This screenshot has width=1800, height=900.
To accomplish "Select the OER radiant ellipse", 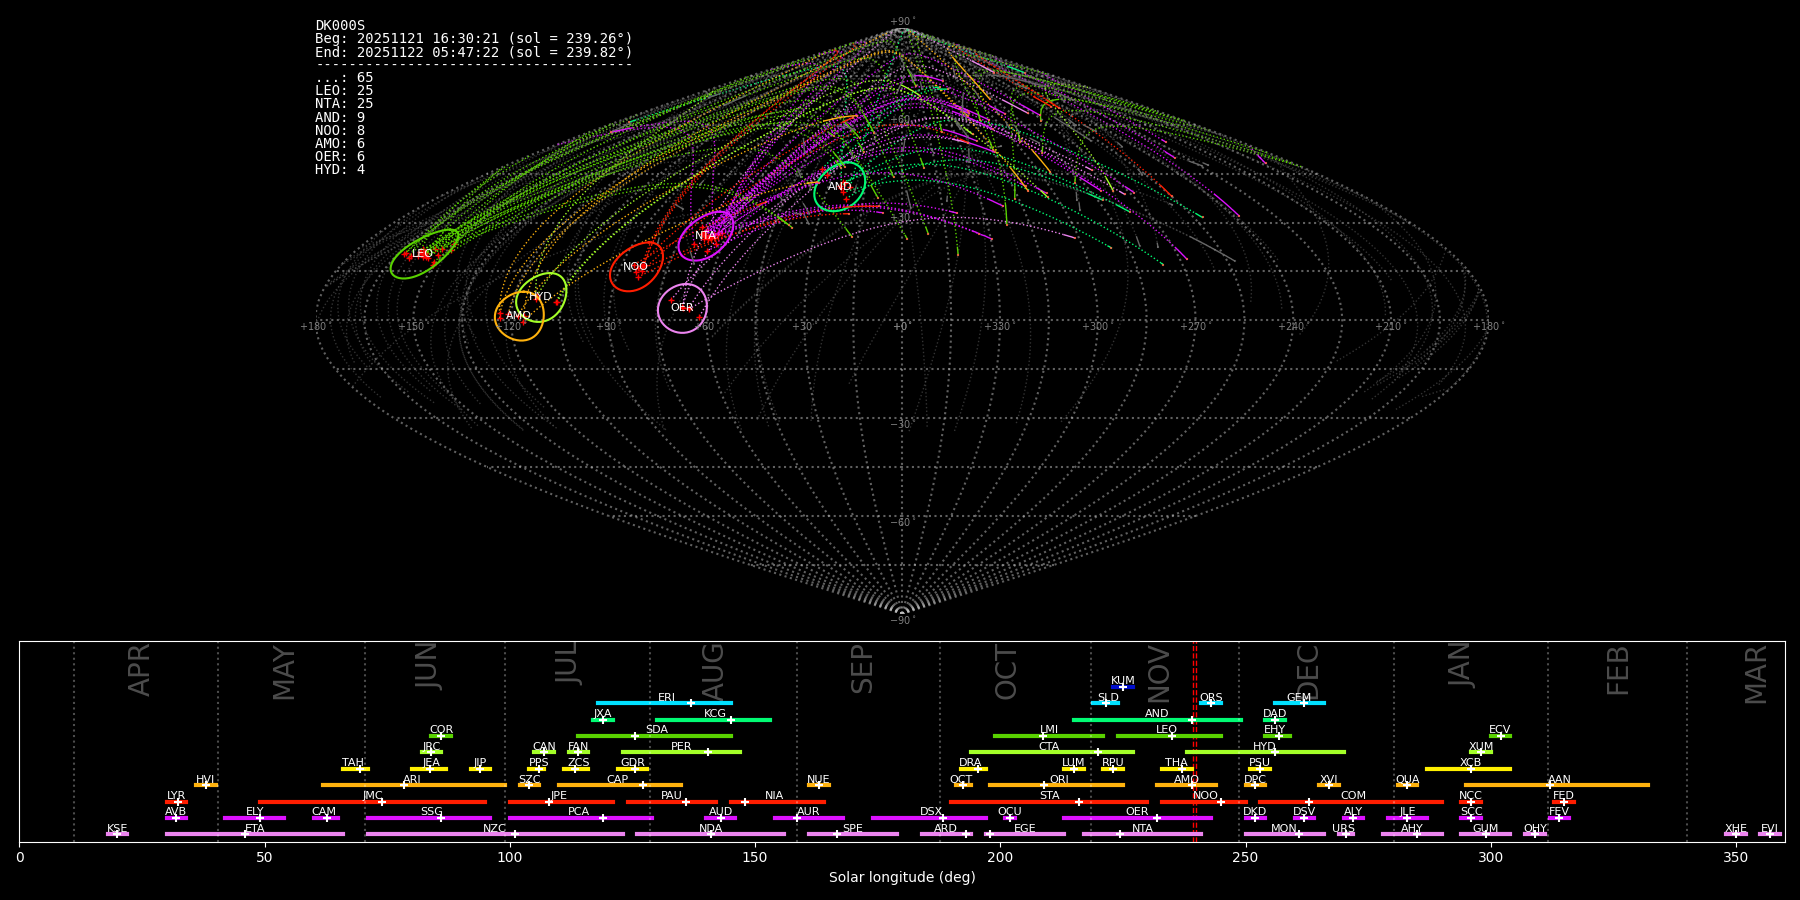I will coord(682,308).
